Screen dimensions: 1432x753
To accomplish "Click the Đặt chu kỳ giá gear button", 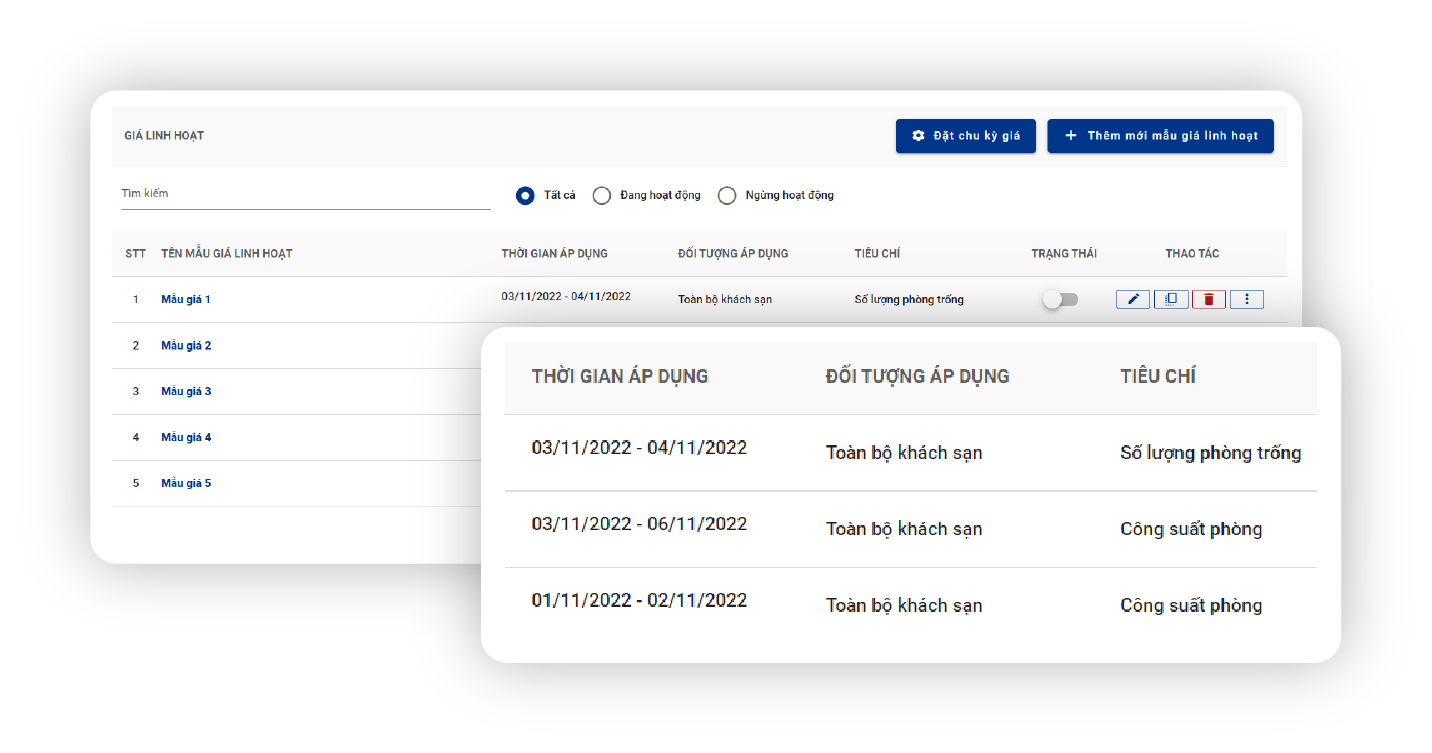I will 965,136.
